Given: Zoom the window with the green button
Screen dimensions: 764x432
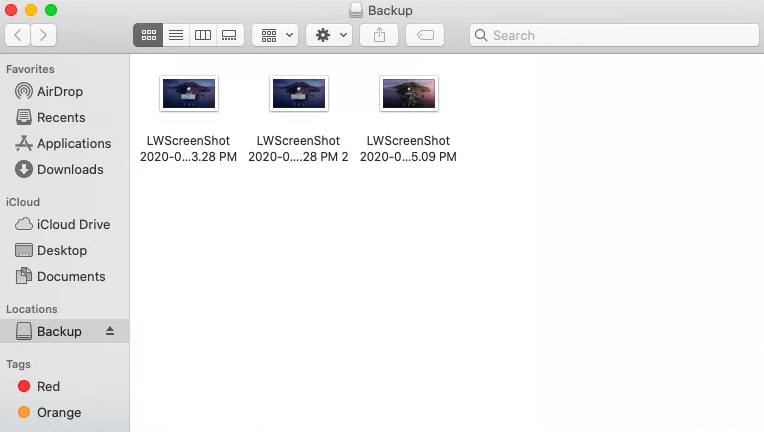Looking at the screenshot, I should (x=51, y=10).
